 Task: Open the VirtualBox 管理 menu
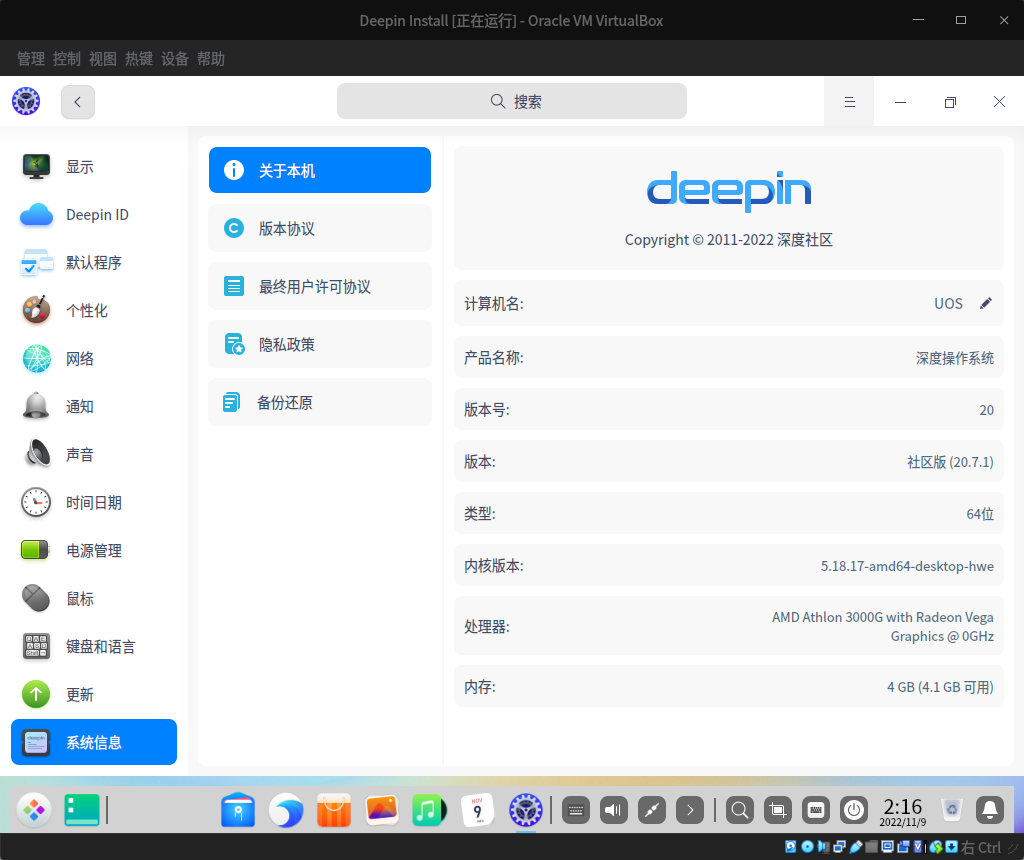point(31,59)
